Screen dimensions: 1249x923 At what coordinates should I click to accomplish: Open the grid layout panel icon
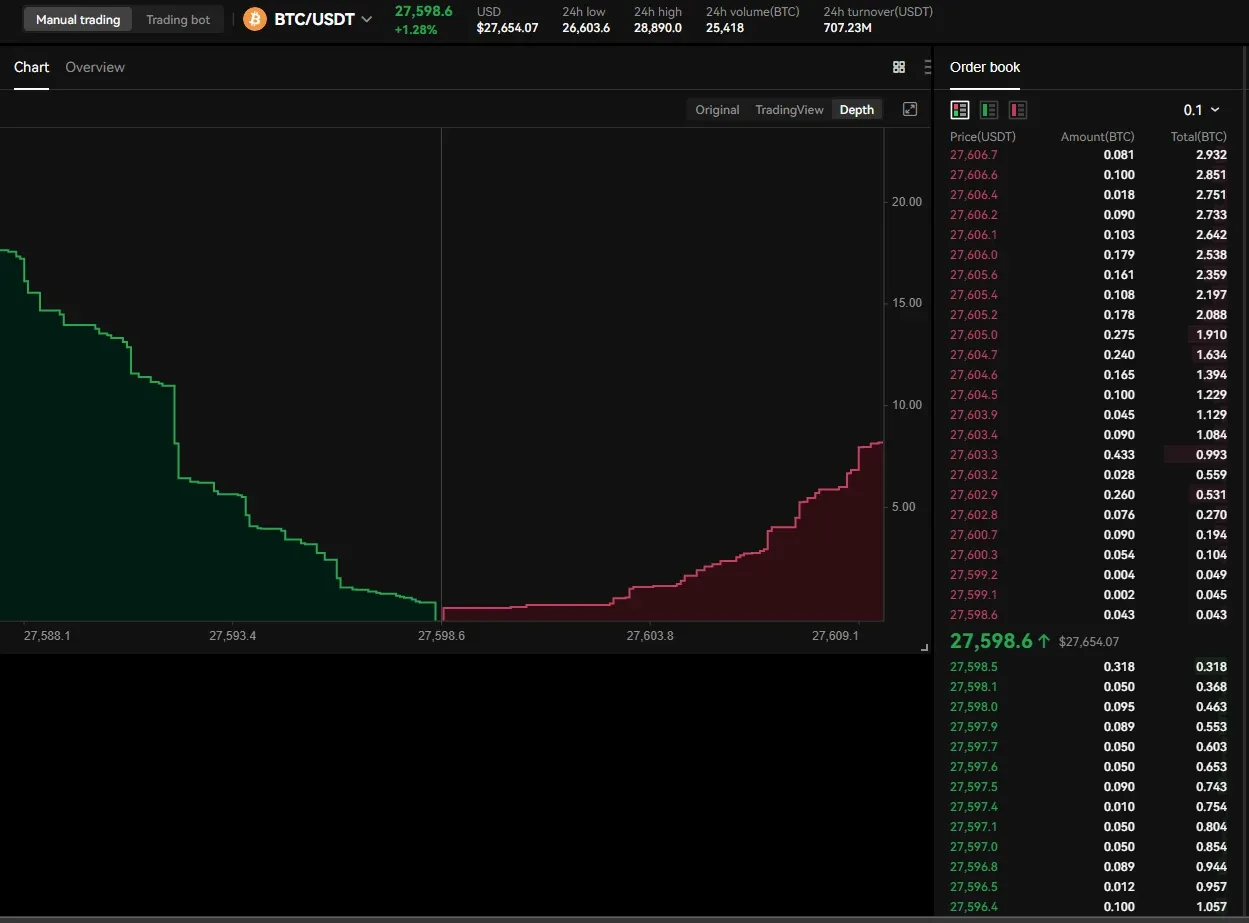[898, 66]
